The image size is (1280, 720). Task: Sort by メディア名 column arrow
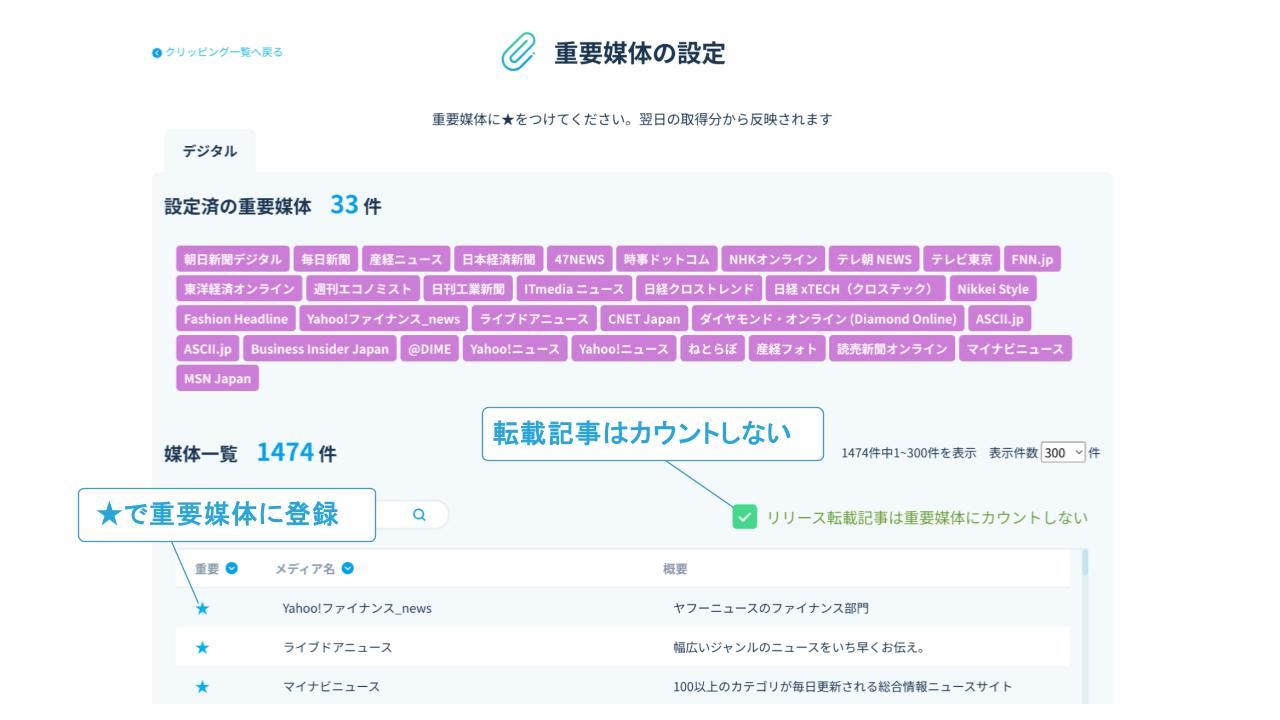coord(348,568)
